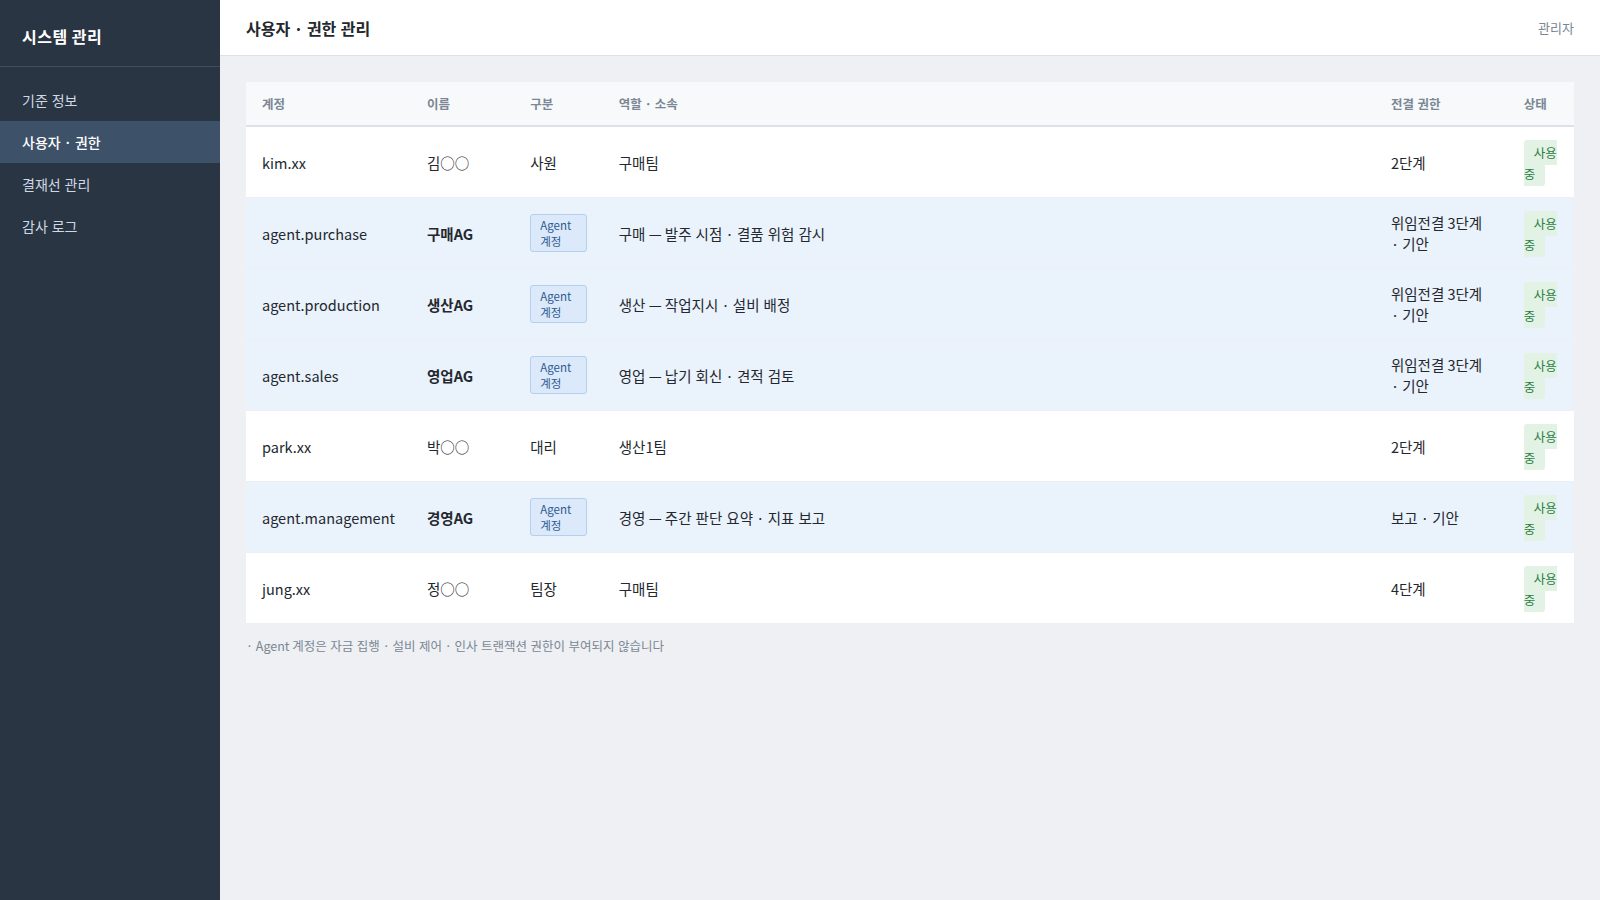Click the 역할 · 소속 column header
The height and width of the screenshot is (900, 1600).
click(648, 104)
